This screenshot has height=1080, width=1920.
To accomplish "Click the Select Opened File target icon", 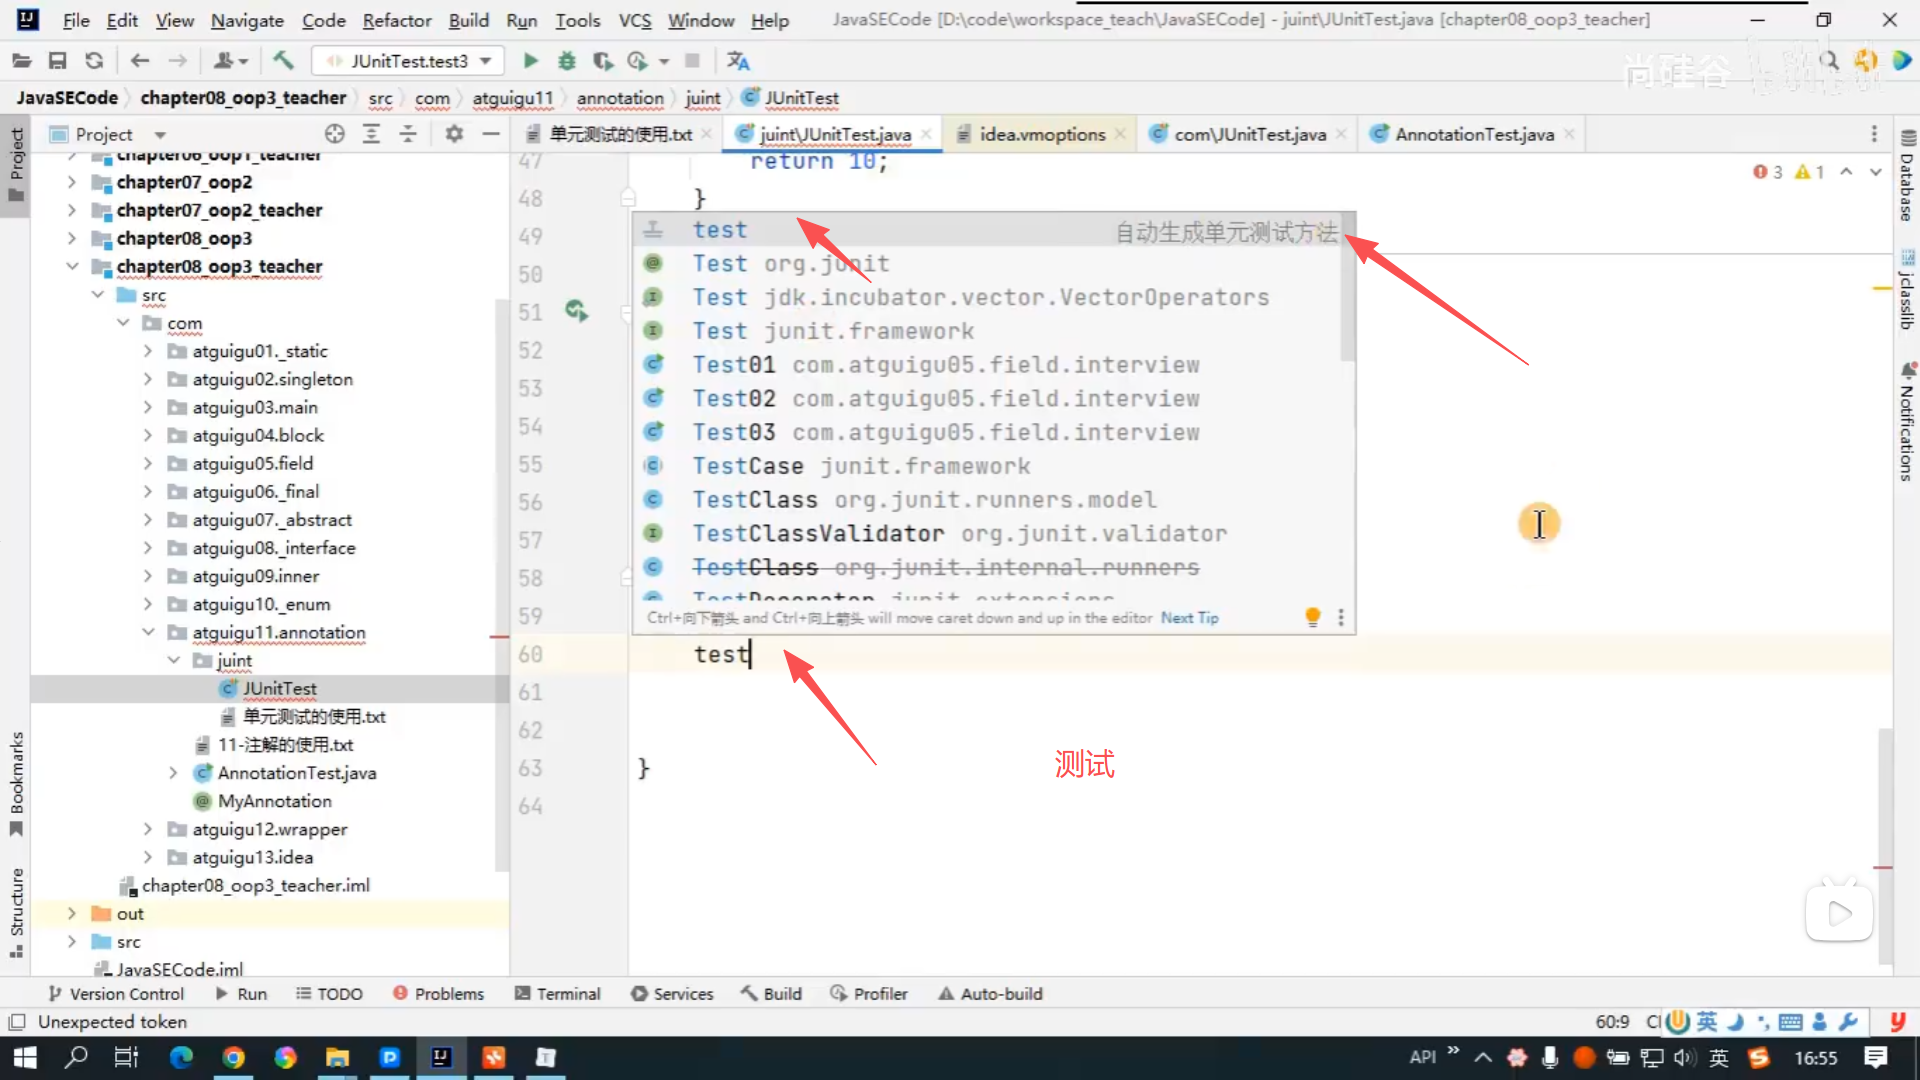I will [334, 134].
